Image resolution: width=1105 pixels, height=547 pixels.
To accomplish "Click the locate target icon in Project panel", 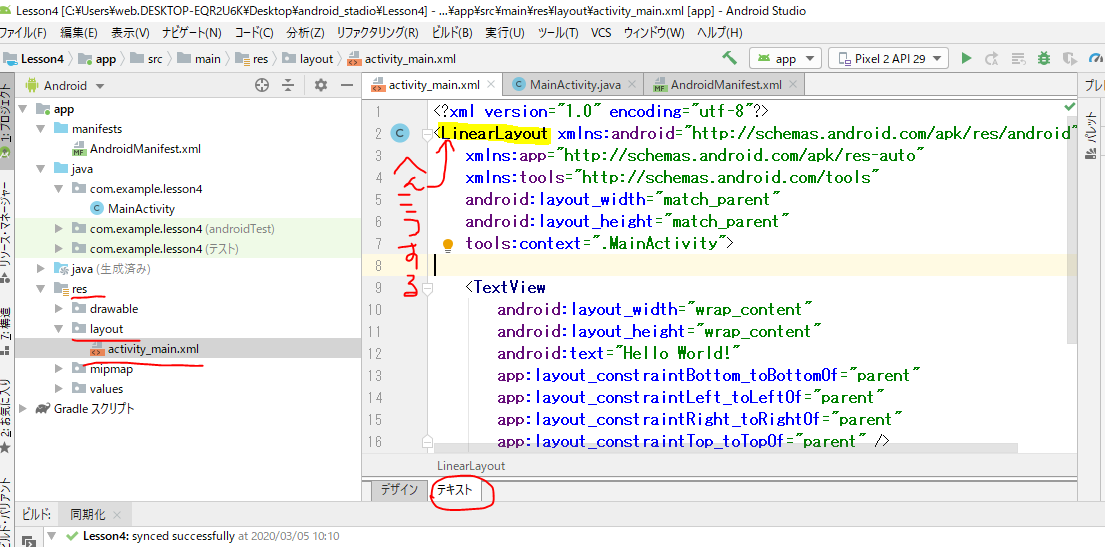I will coord(262,85).
